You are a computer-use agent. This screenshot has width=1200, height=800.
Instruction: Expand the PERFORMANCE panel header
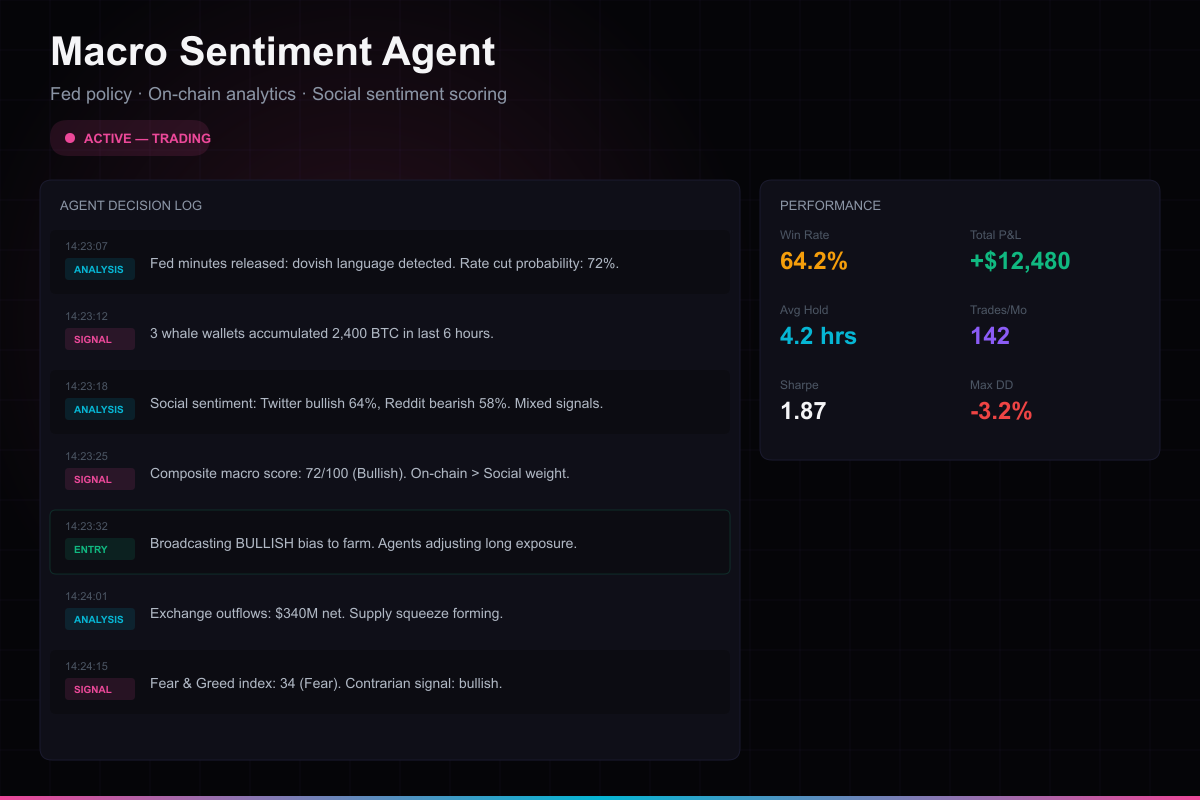point(830,205)
